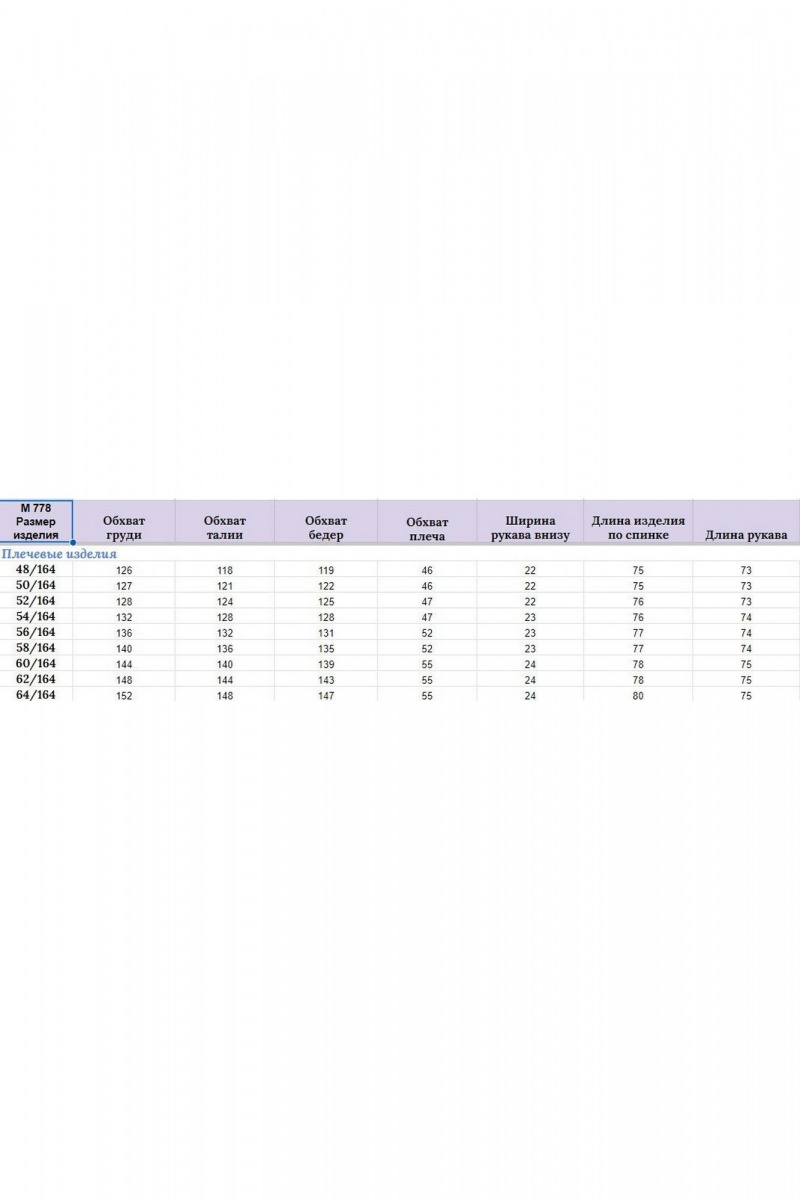This screenshot has width=800, height=1200.
Task: Click the blue fill handle of the selected cell
Action: click(x=73, y=543)
